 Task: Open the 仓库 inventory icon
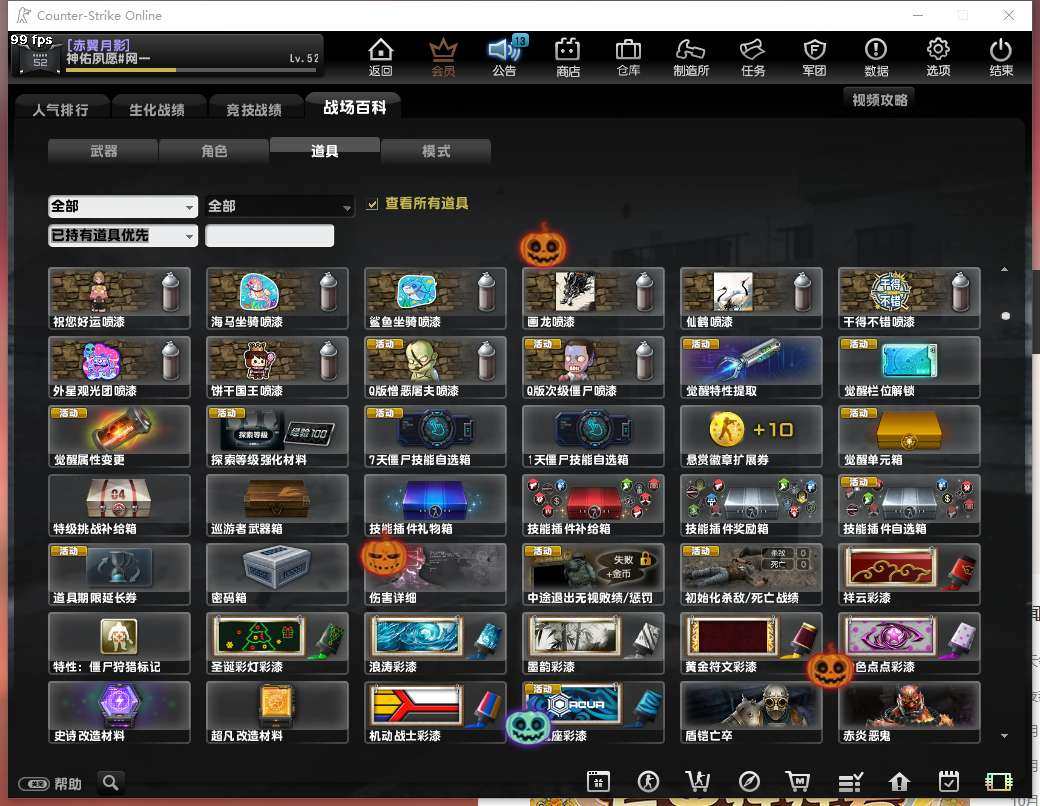point(628,57)
